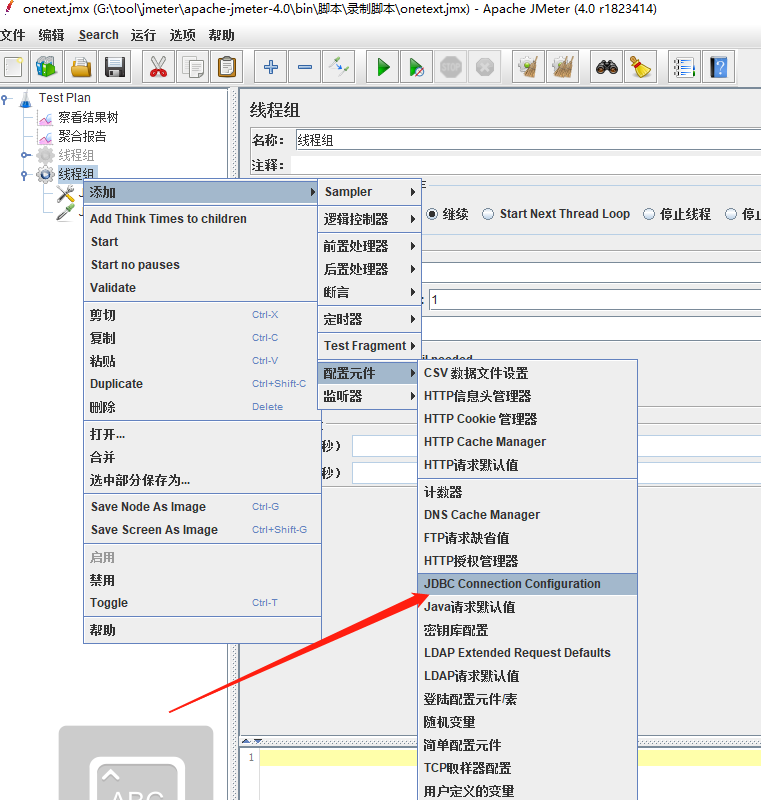Image resolution: width=761 pixels, height=800 pixels.
Task: Click the Test Plan flask icon
Action: 26,98
